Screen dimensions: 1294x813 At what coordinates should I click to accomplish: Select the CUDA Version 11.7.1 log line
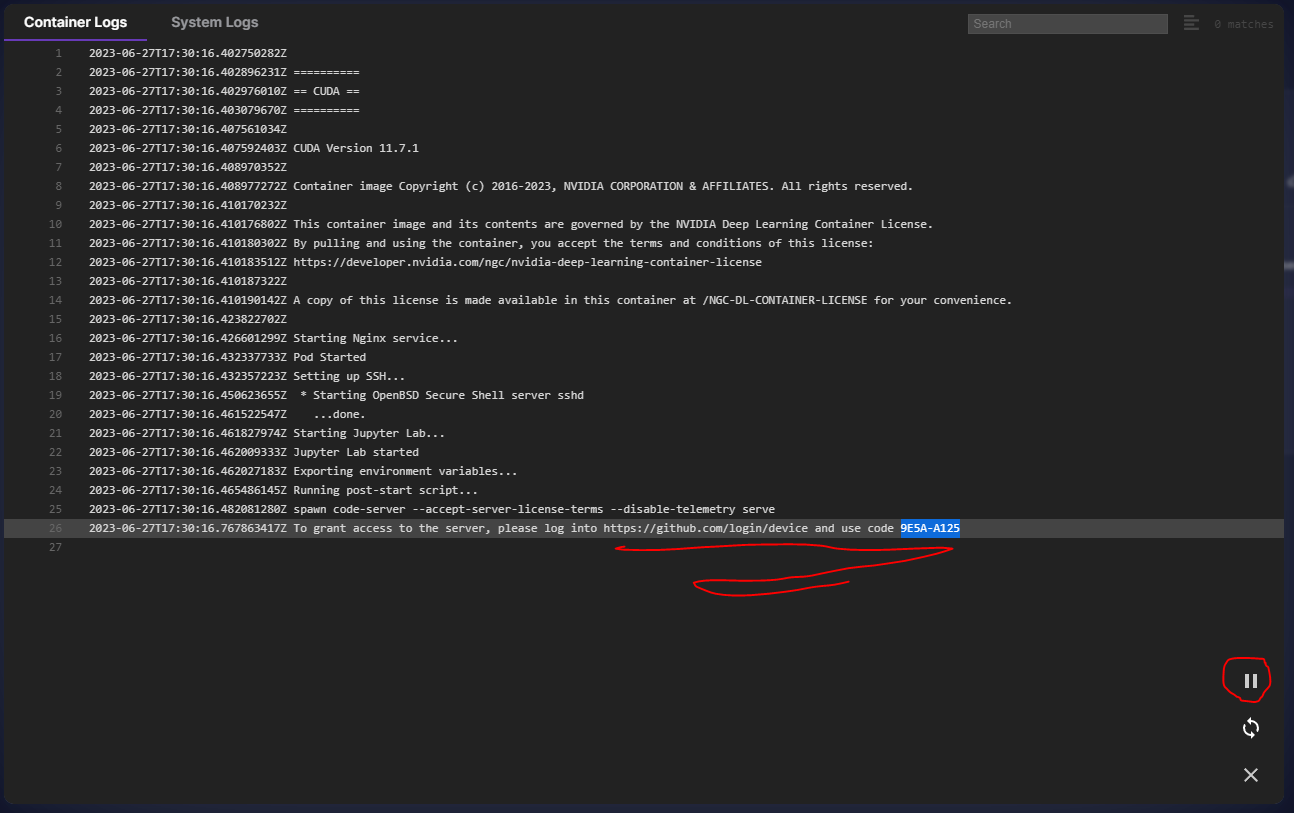pyautogui.click(x=355, y=148)
